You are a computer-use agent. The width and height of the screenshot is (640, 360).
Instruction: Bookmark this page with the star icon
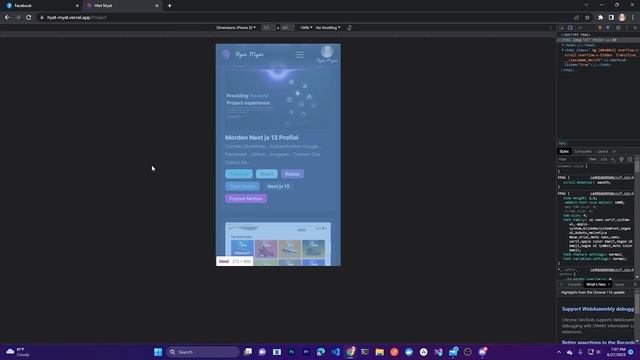(x=587, y=18)
